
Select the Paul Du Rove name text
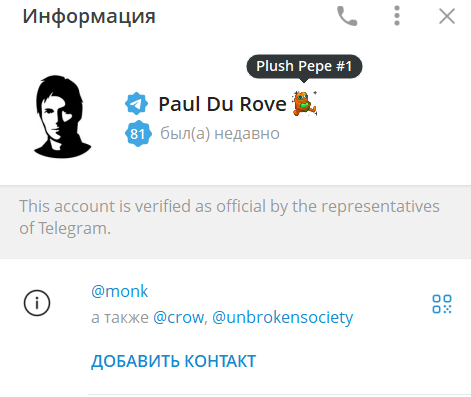222,104
